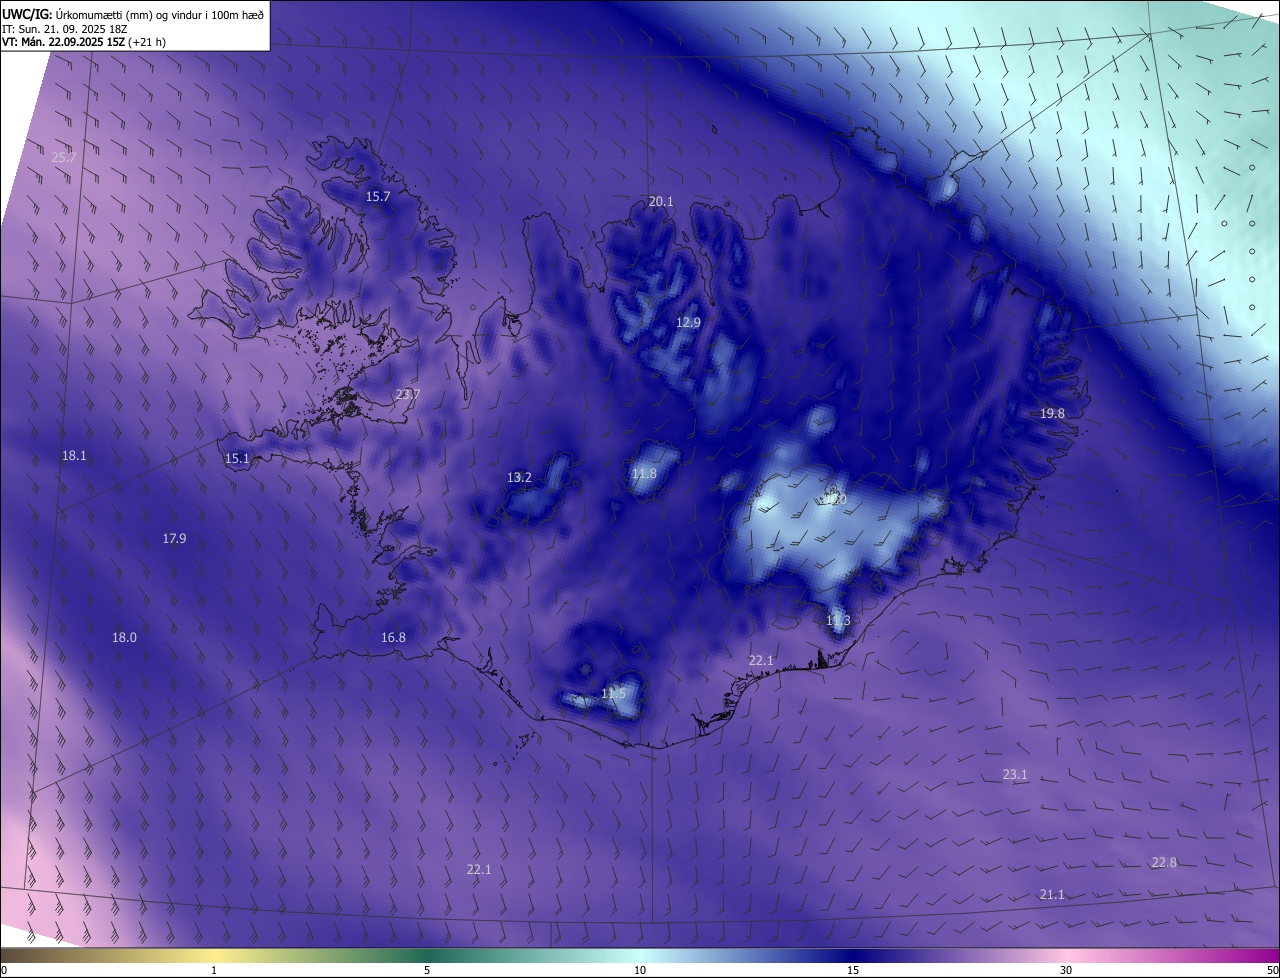Pick the 19.8 value label on the map
Viewport: 1280px width, 978px height.
1053,414
